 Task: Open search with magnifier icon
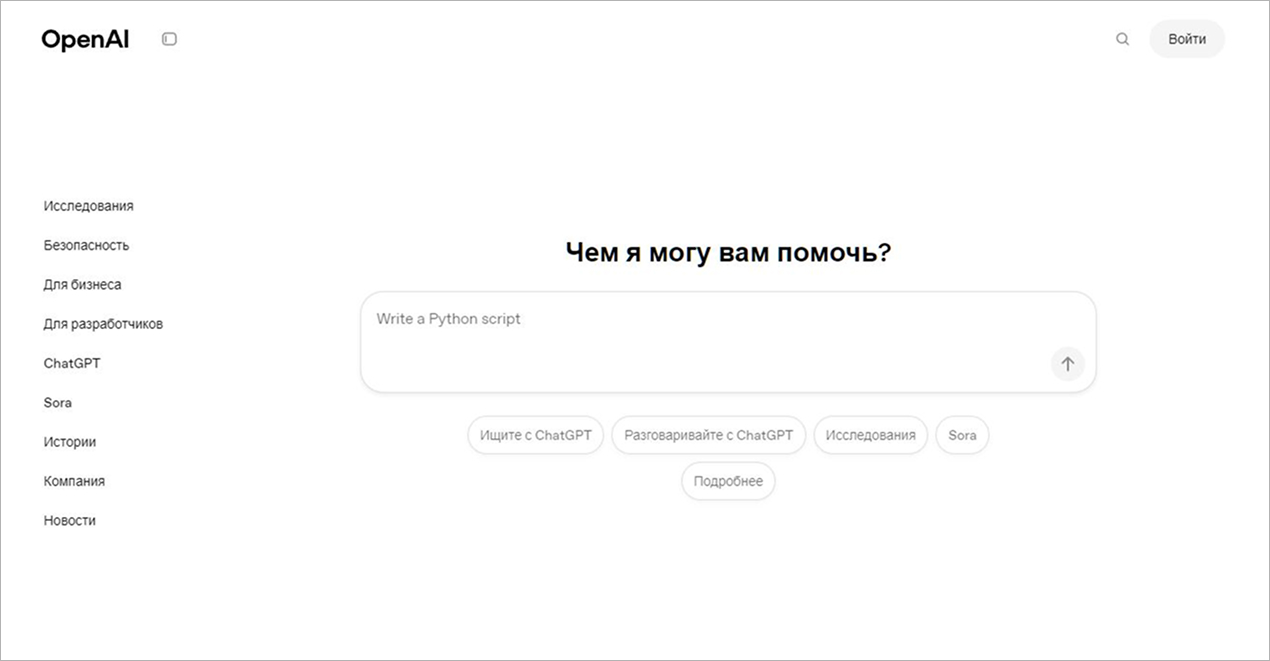(1122, 39)
